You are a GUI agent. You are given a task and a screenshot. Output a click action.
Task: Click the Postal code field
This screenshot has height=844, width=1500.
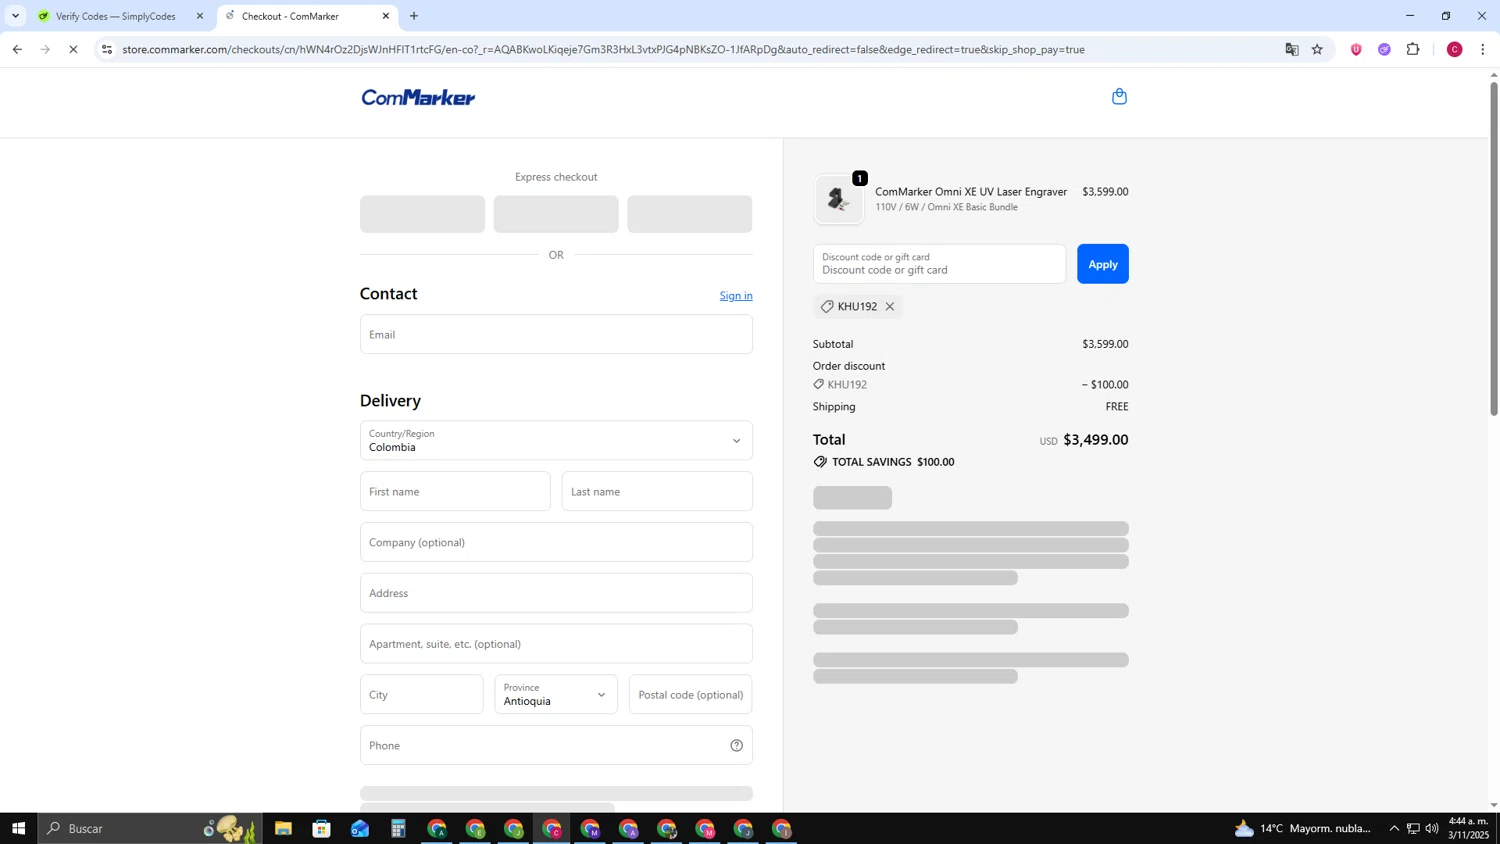click(690, 694)
